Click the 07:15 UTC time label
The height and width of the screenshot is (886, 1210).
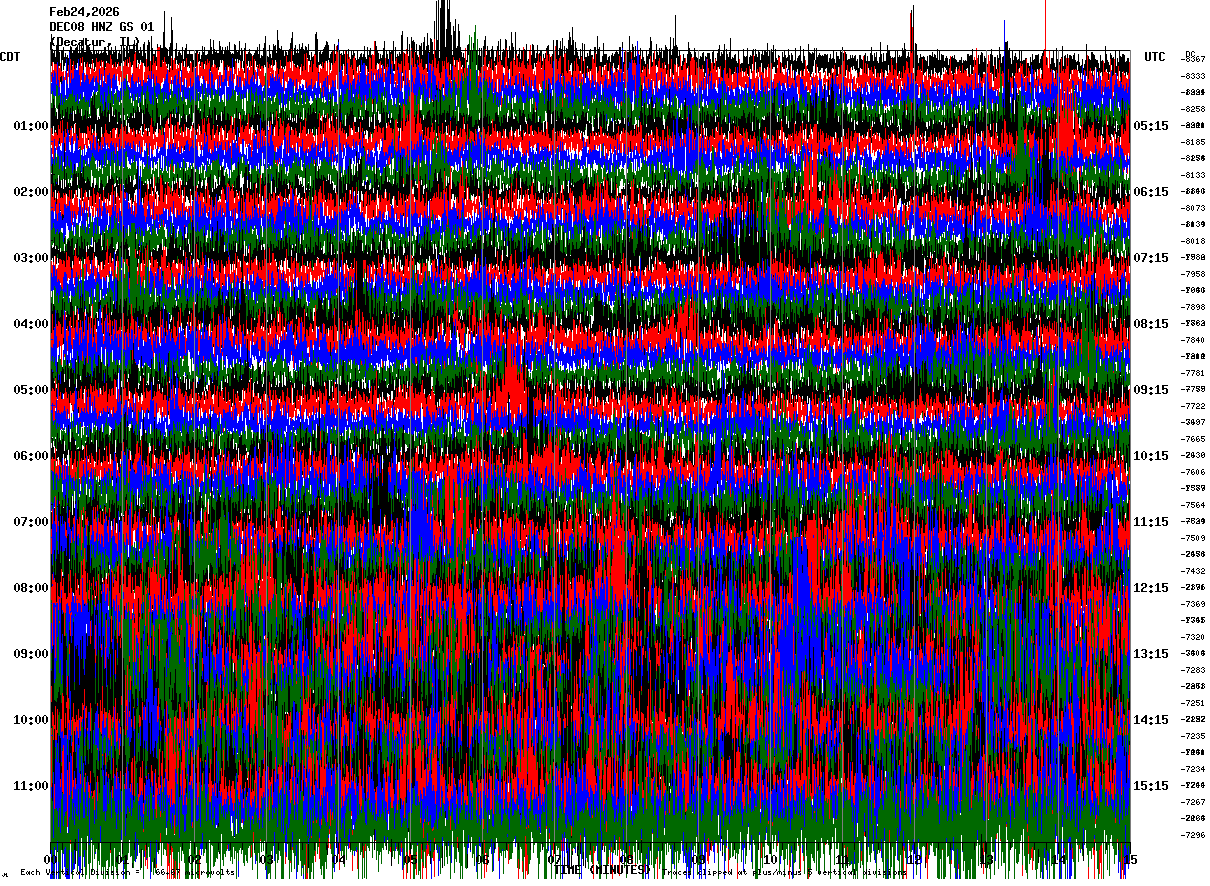click(1151, 258)
